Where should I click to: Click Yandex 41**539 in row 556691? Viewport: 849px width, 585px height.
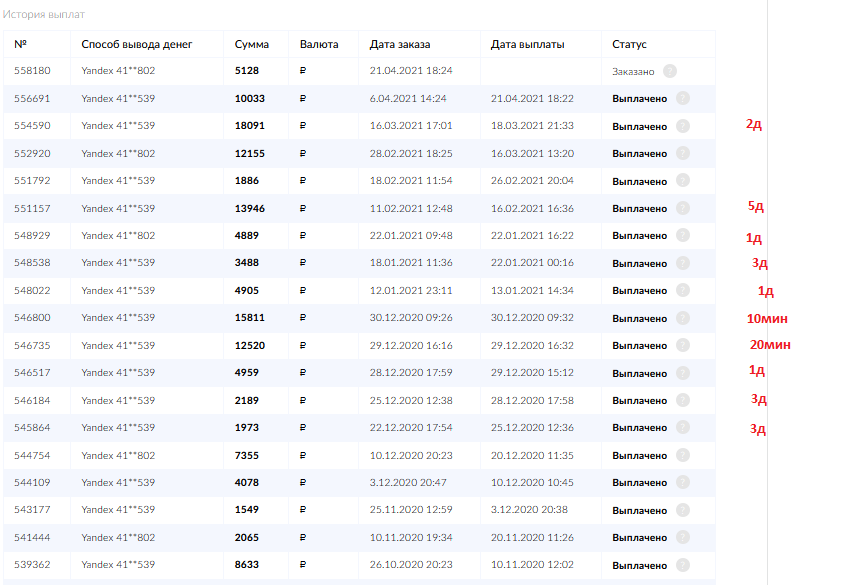click(118, 99)
